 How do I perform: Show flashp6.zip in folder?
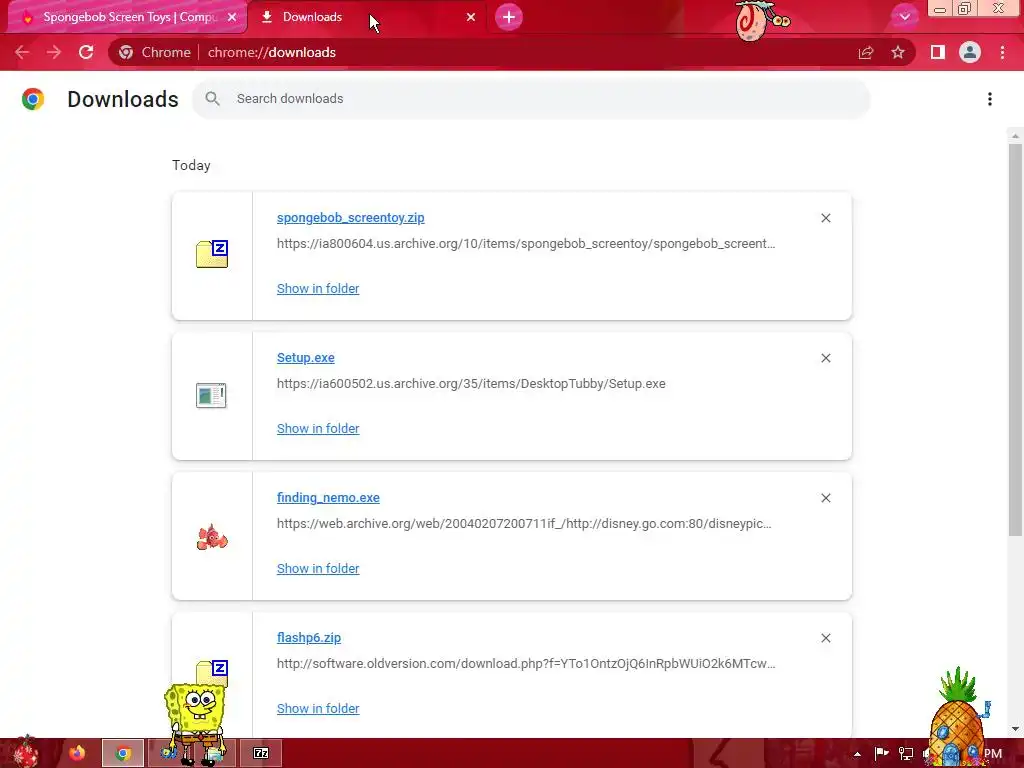318,709
